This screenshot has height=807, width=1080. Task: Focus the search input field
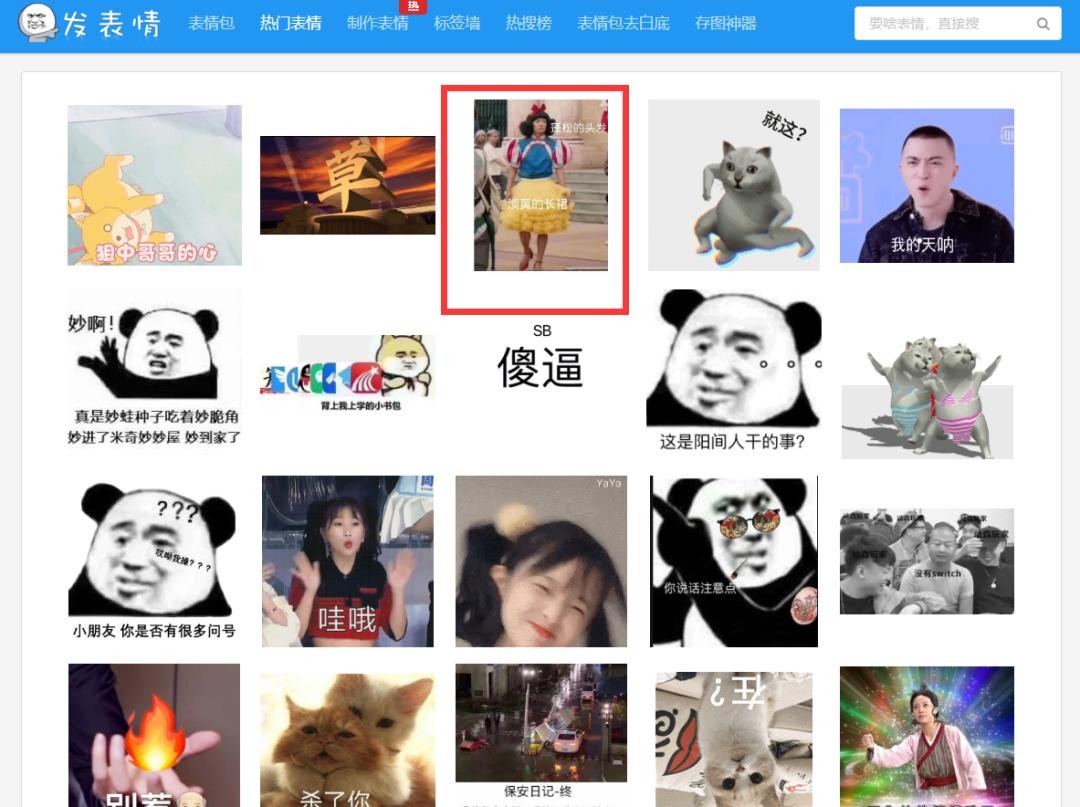pos(945,24)
